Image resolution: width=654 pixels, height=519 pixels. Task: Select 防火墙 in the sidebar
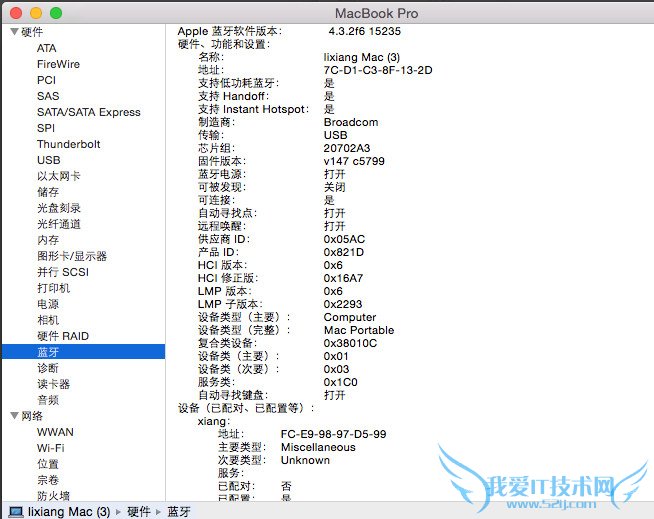click(x=53, y=496)
